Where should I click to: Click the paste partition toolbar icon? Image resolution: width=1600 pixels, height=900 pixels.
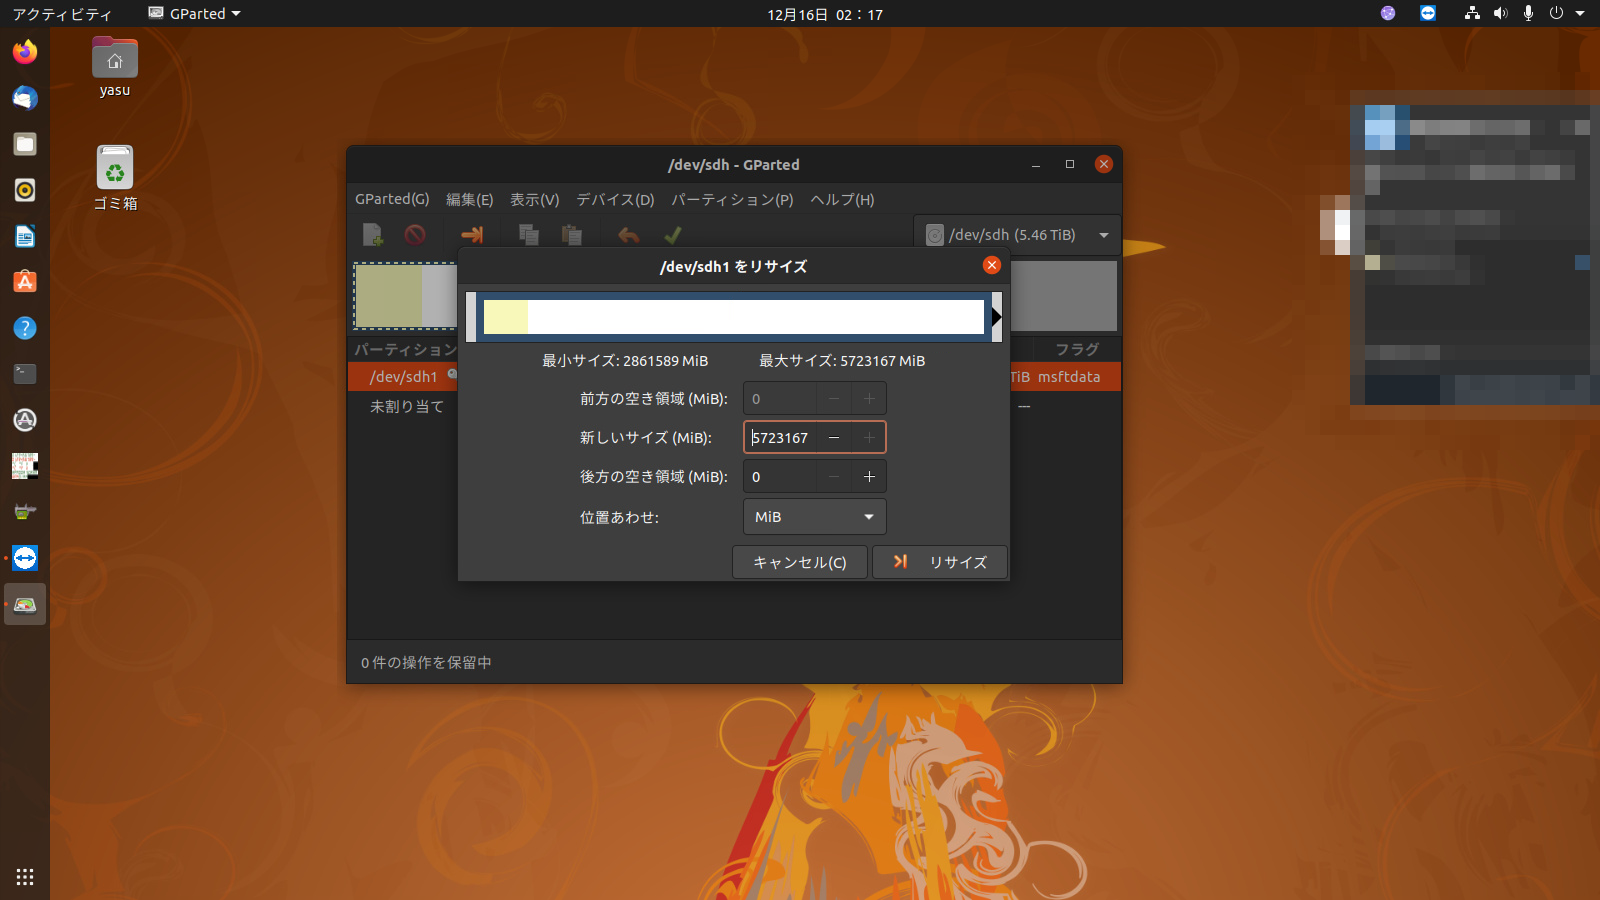(x=572, y=235)
